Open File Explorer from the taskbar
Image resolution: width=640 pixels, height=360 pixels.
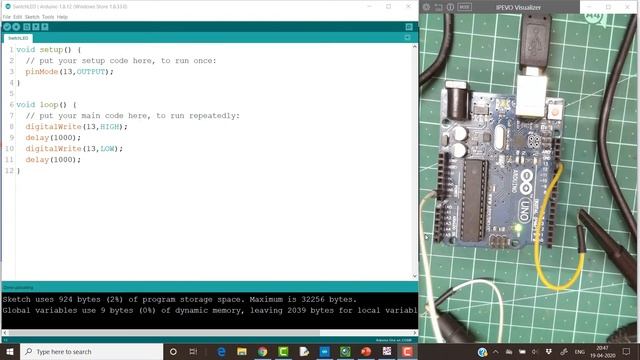click(242, 351)
